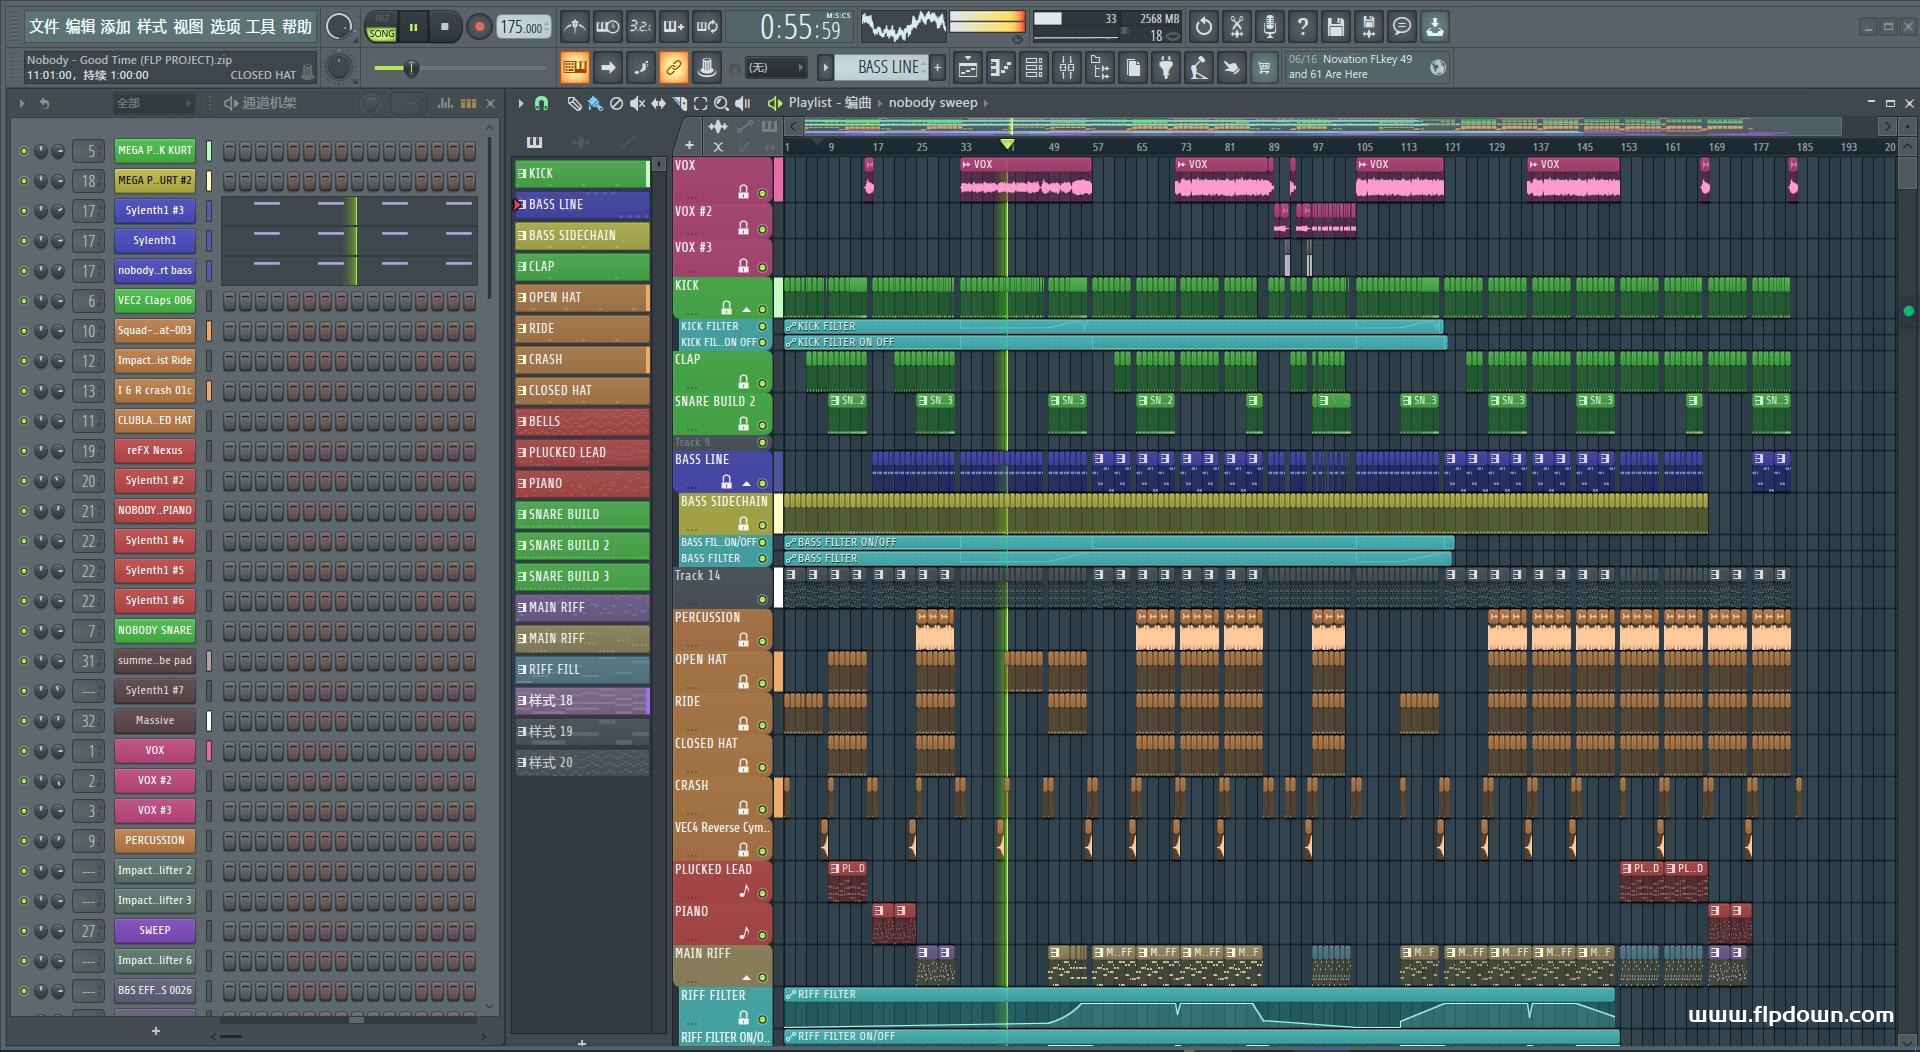
Task: Mute the VOX playlist track
Action: point(762,193)
